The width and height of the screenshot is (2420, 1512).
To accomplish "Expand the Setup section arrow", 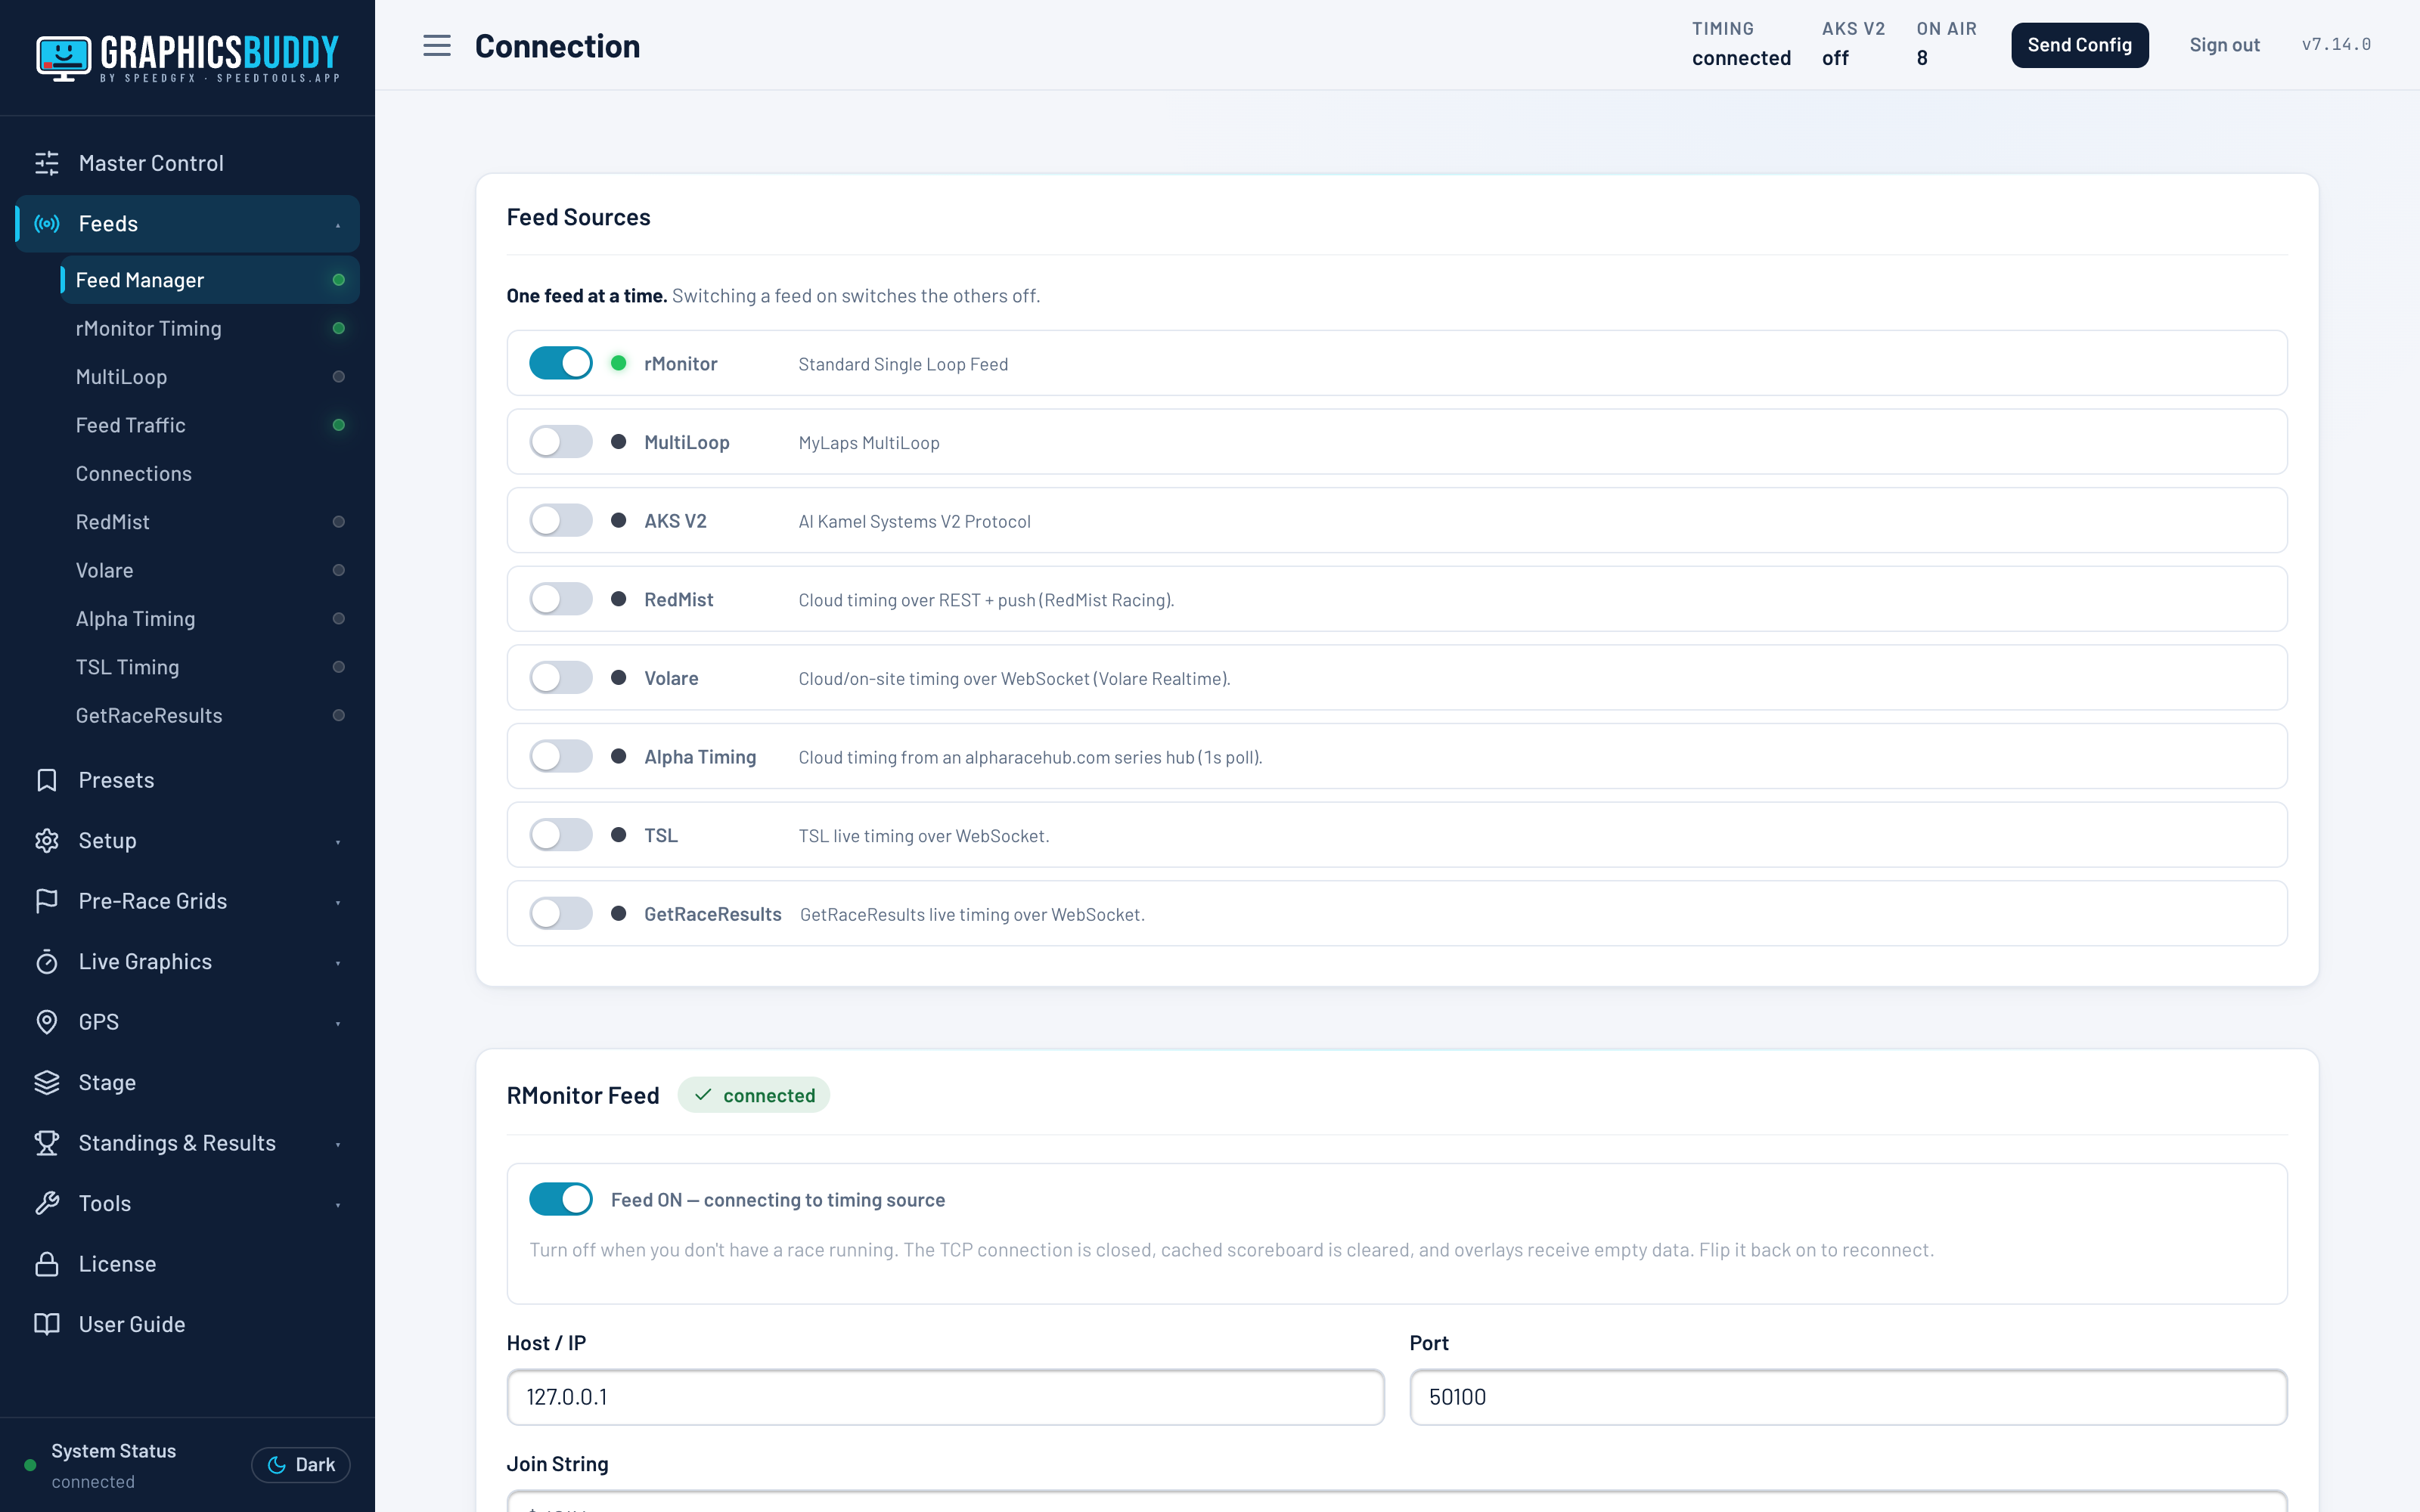I will 338,842.
